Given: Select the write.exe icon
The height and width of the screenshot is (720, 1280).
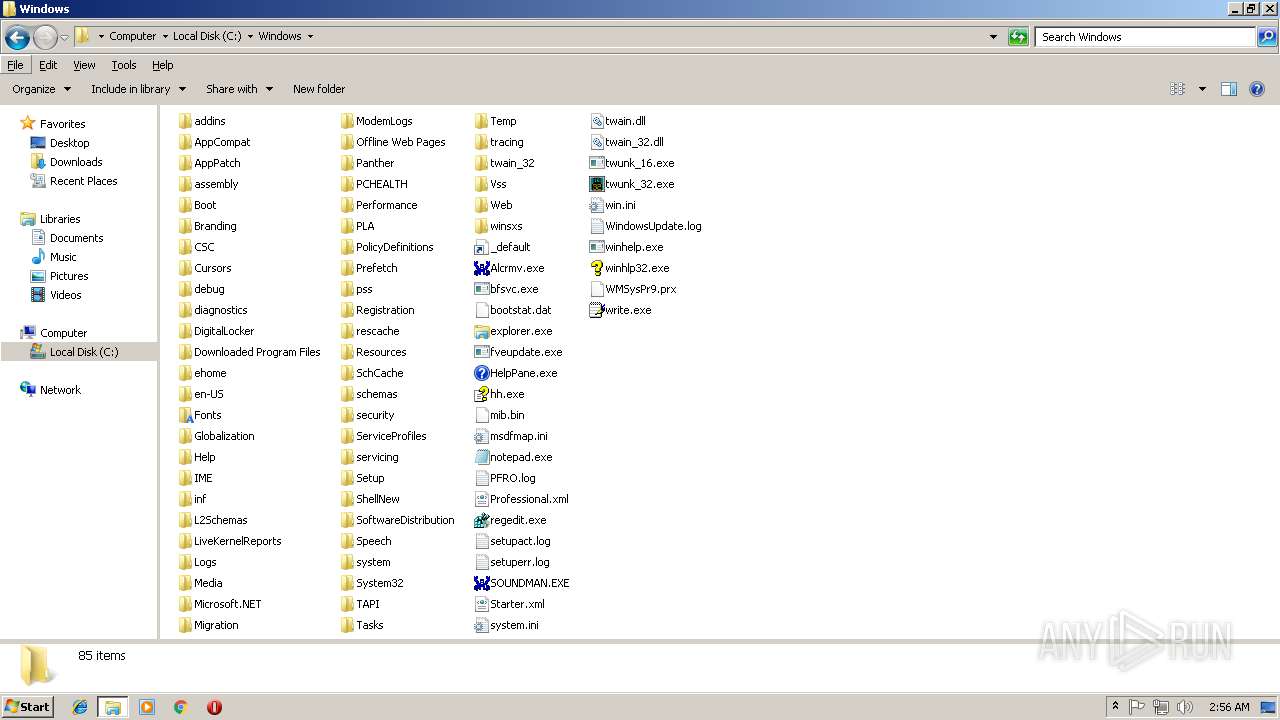Looking at the screenshot, I should click(597, 310).
